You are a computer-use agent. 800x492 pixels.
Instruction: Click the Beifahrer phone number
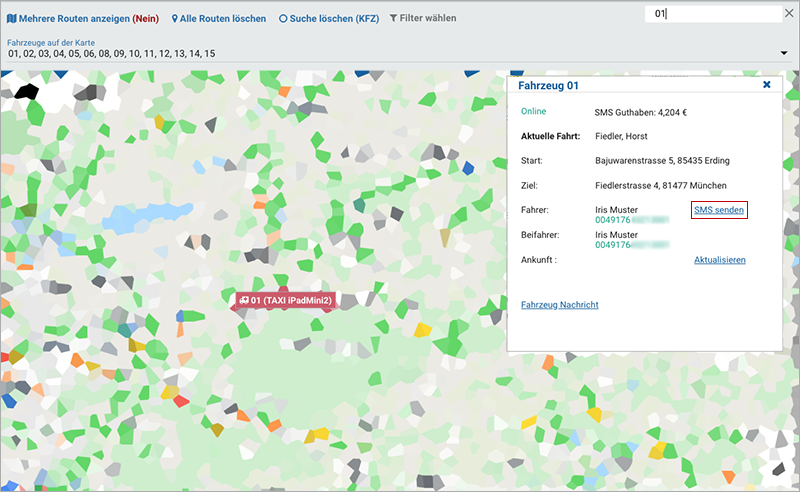[631, 244]
